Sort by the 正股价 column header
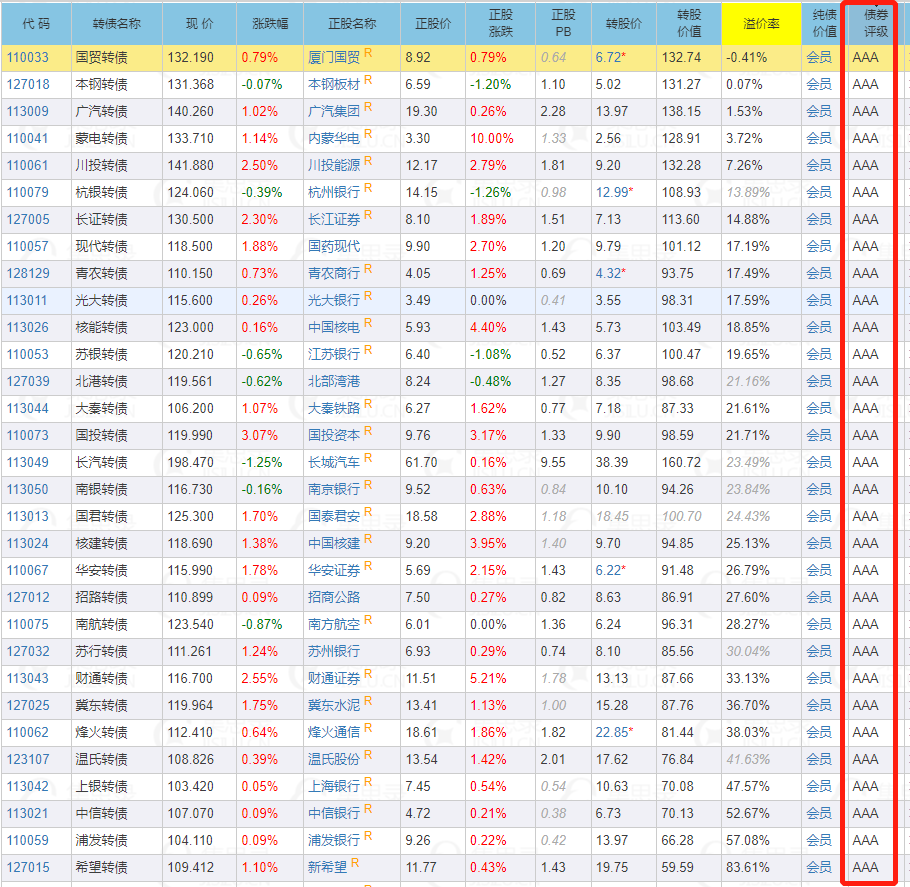This screenshot has height=887, width=910. 433,24
